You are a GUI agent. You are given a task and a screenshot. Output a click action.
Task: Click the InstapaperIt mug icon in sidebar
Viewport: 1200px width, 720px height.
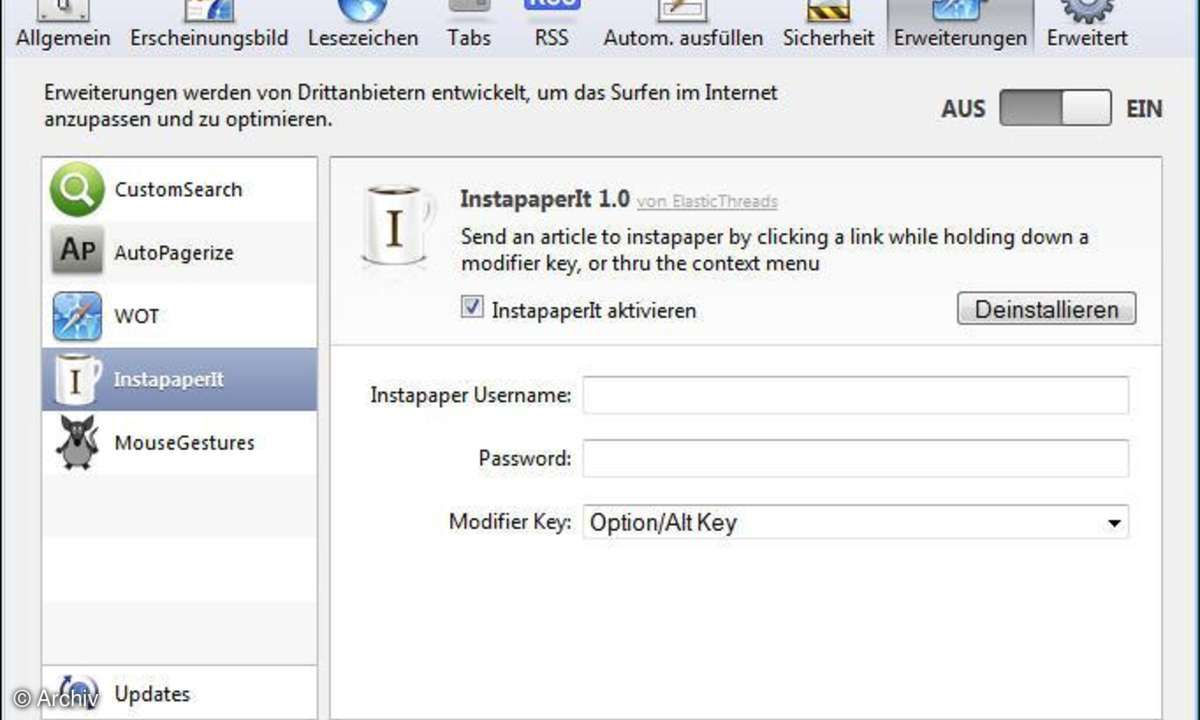coord(77,379)
